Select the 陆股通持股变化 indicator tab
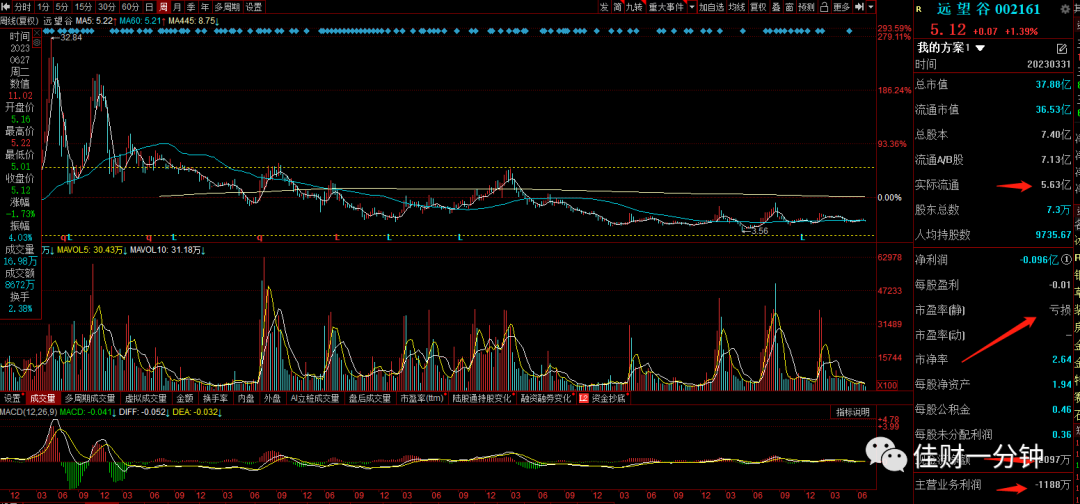1080x504 pixels. point(482,398)
